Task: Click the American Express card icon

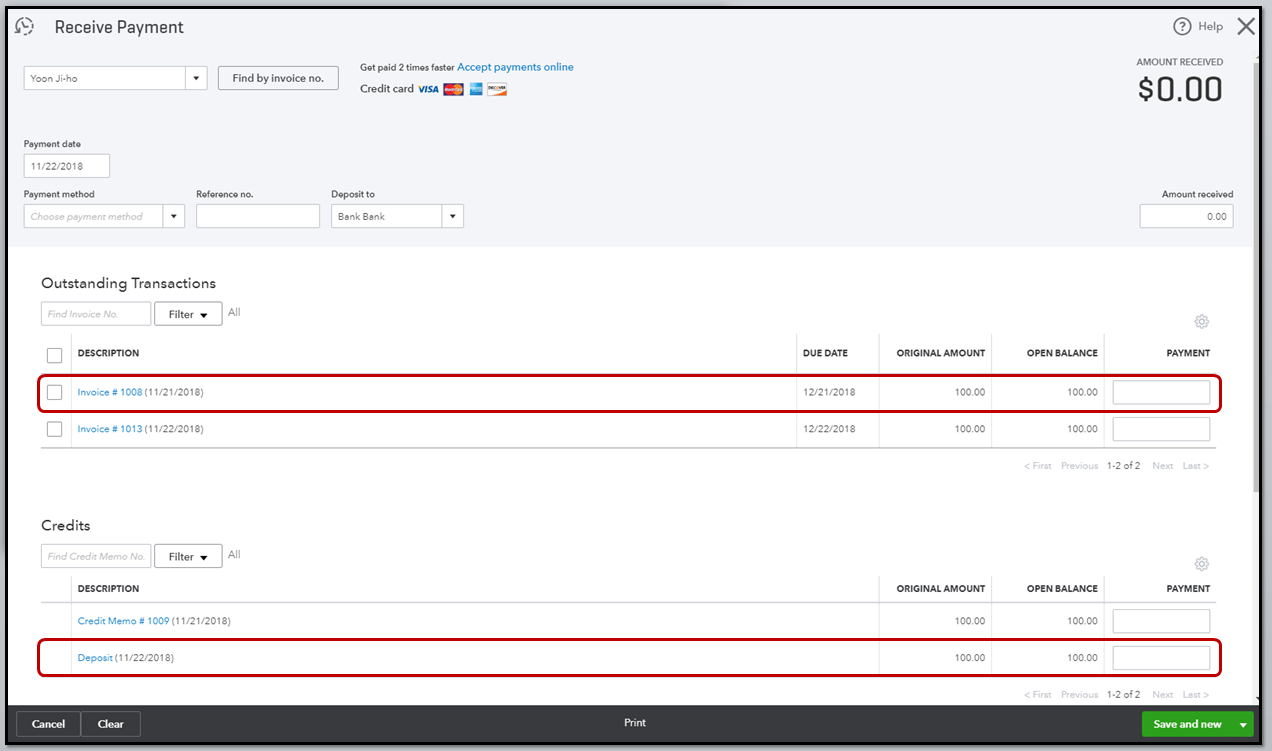Action: tap(474, 89)
